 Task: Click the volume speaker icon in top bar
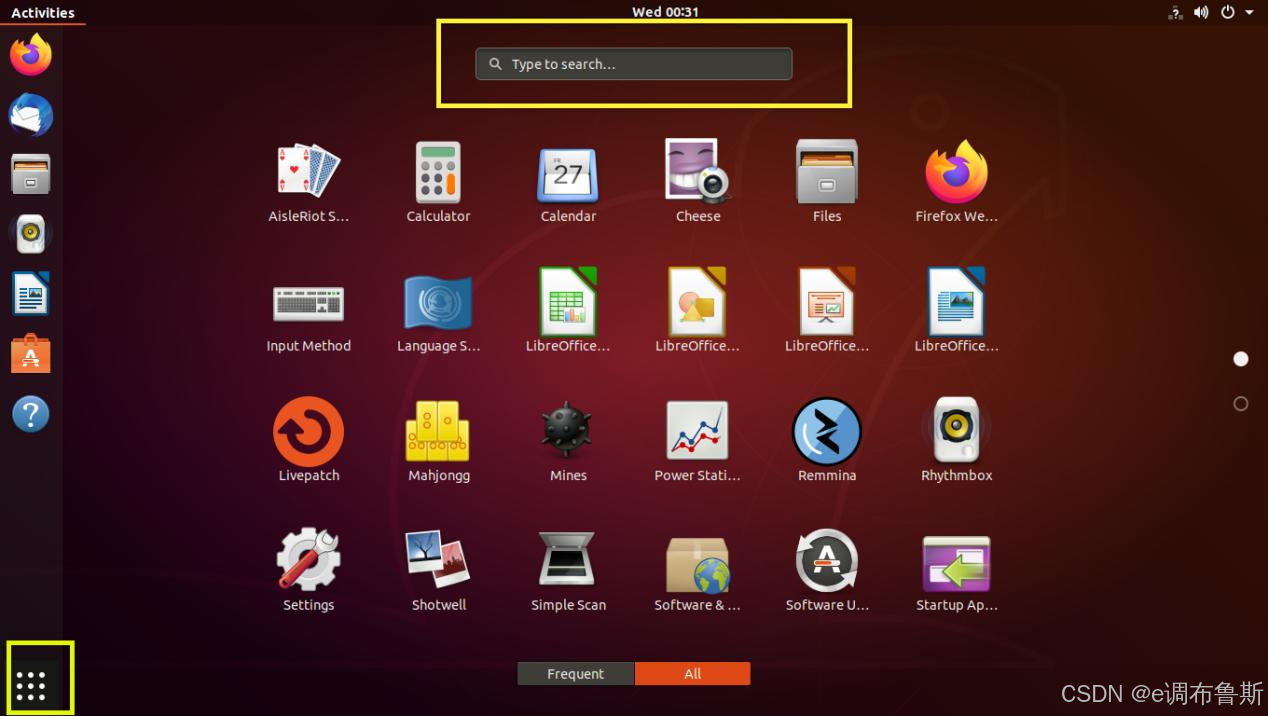(1201, 12)
